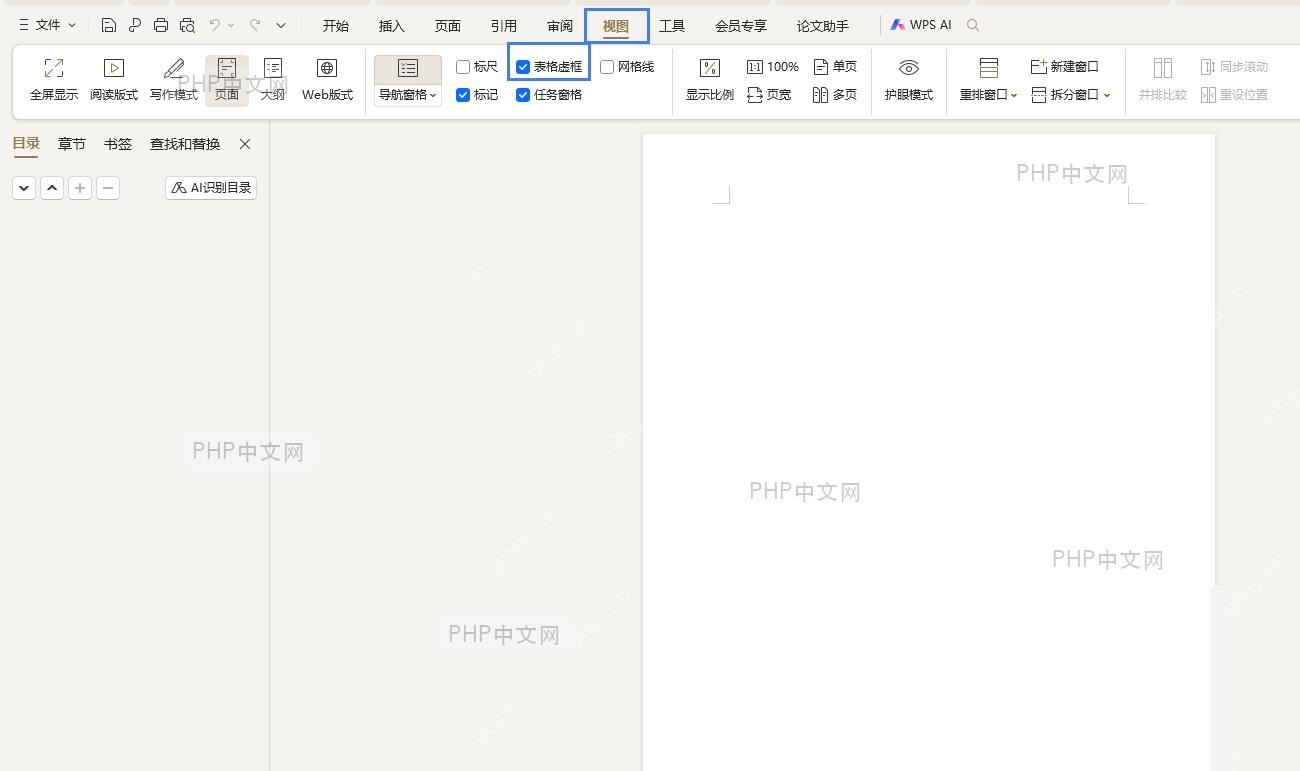Click the 同步滚动 synchronous scrolling button
This screenshot has height=771, width=1300.
click(x=1235, y=67)
